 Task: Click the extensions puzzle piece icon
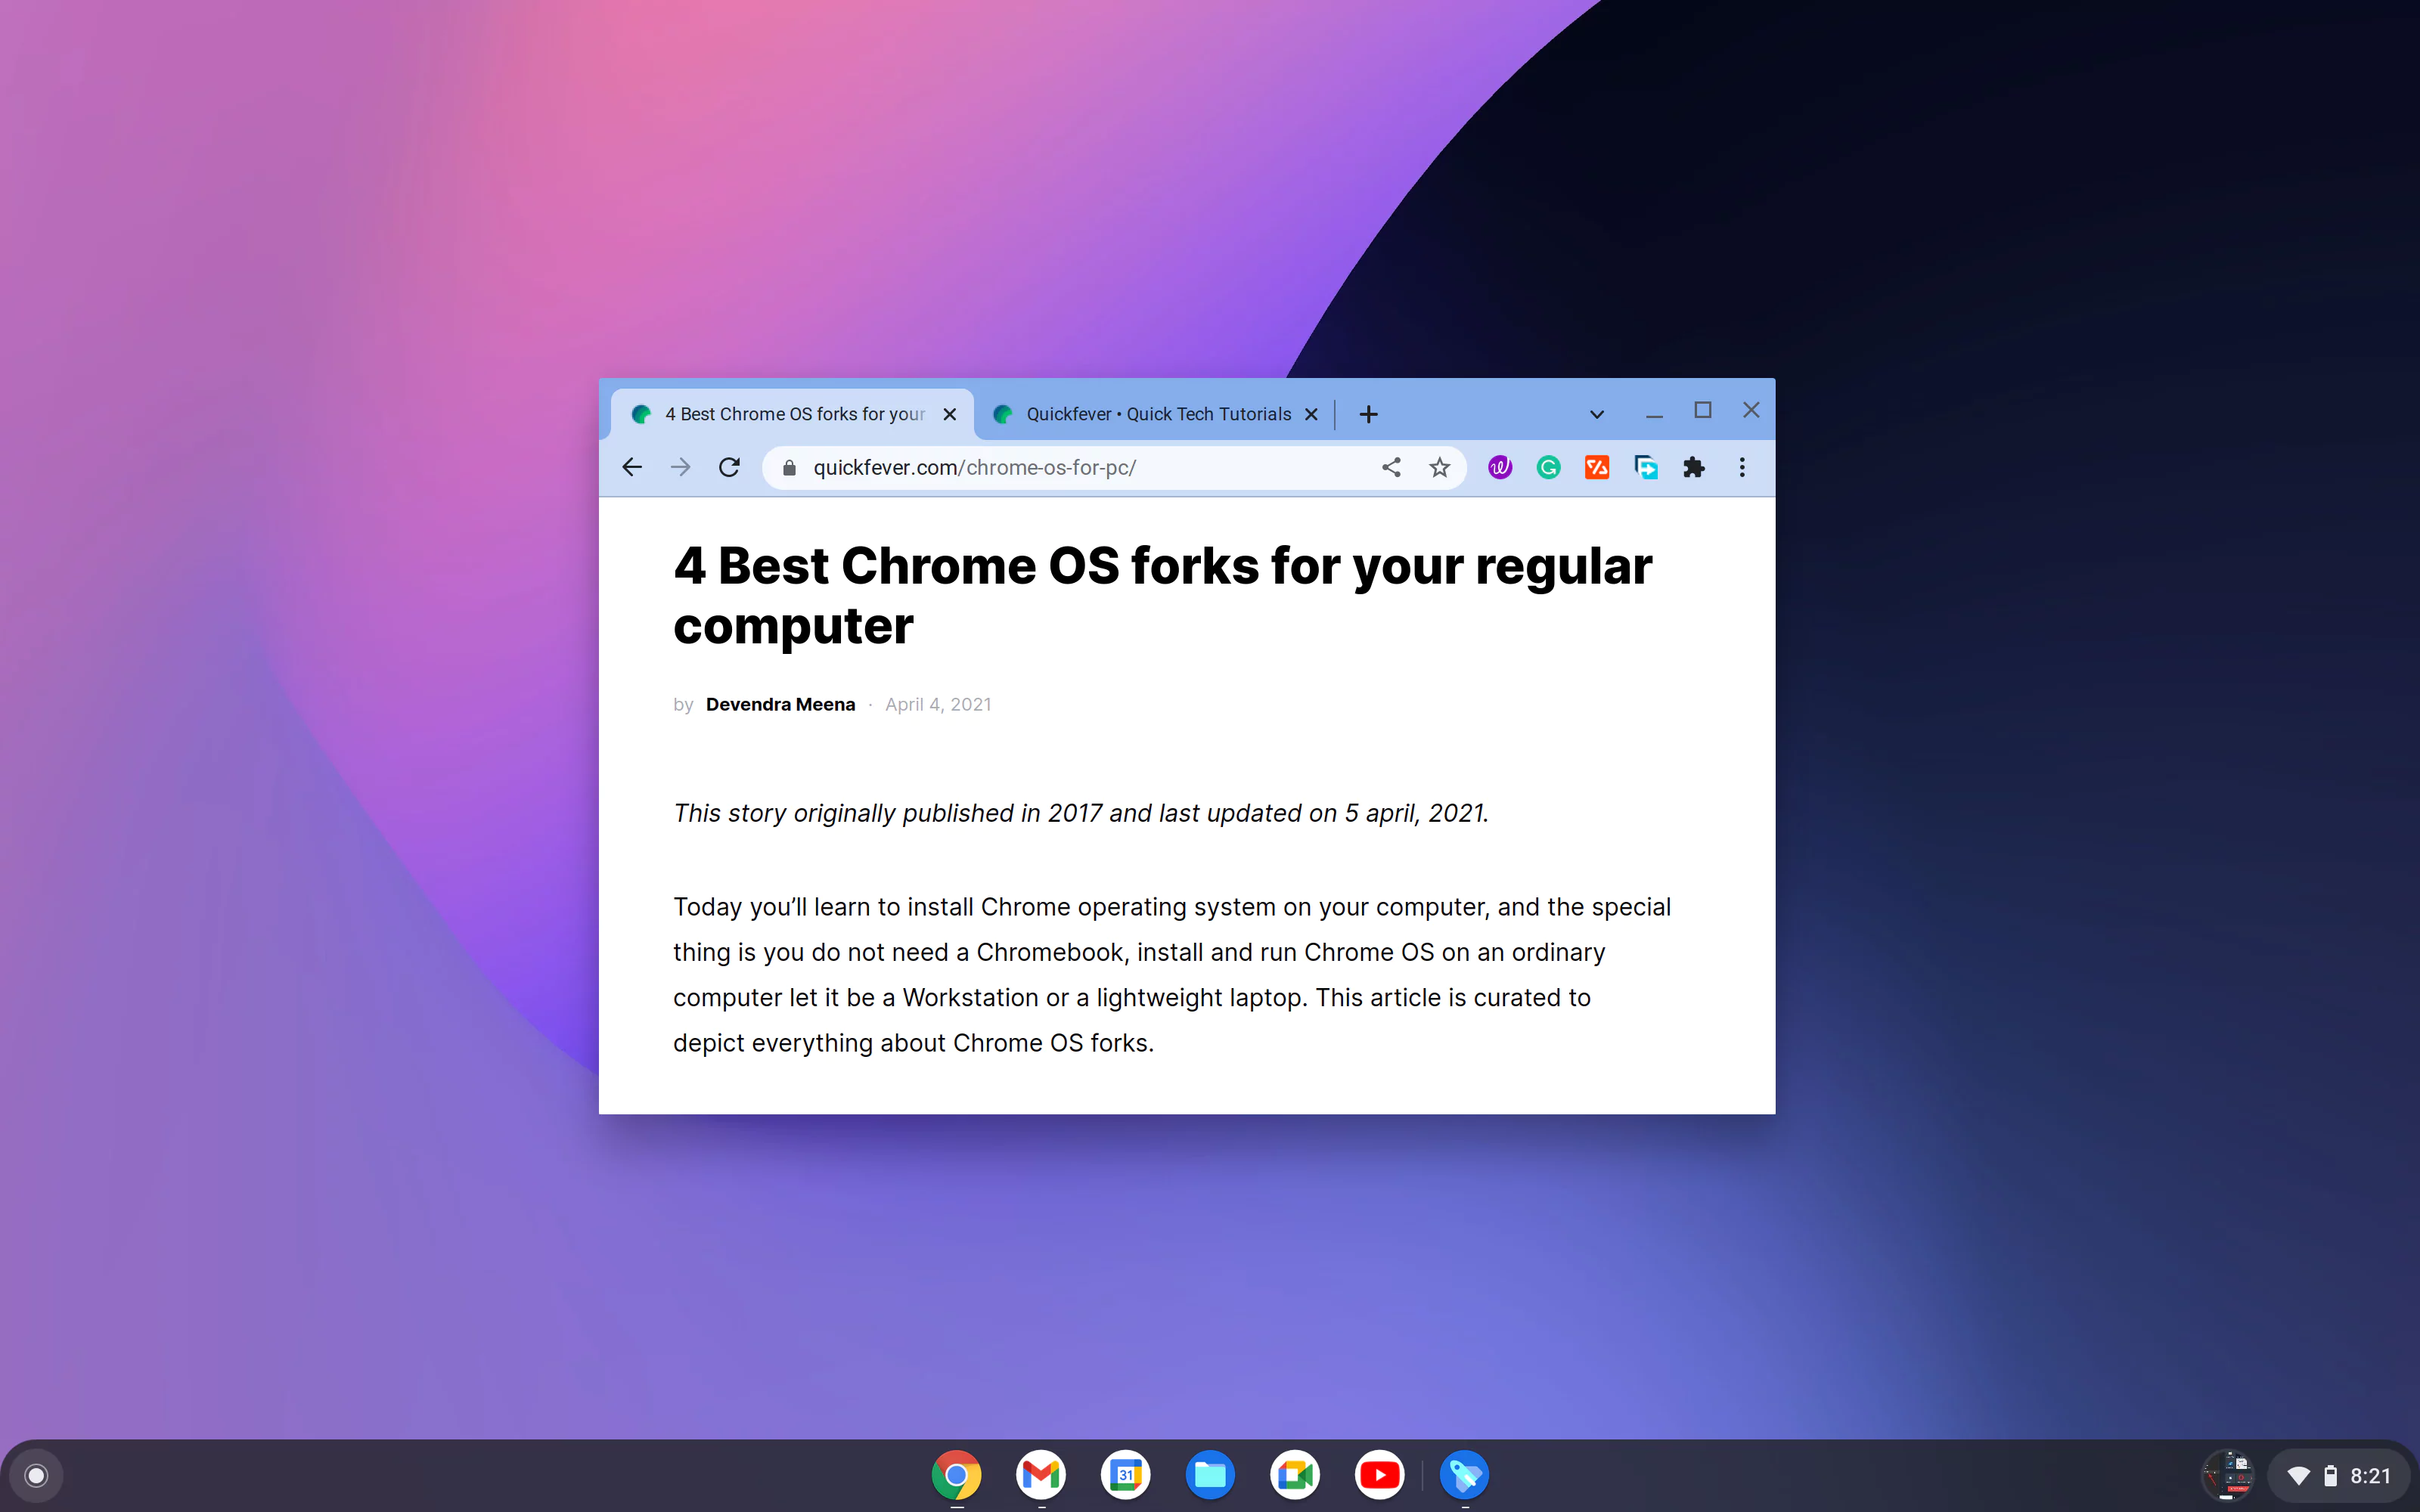1693,467
